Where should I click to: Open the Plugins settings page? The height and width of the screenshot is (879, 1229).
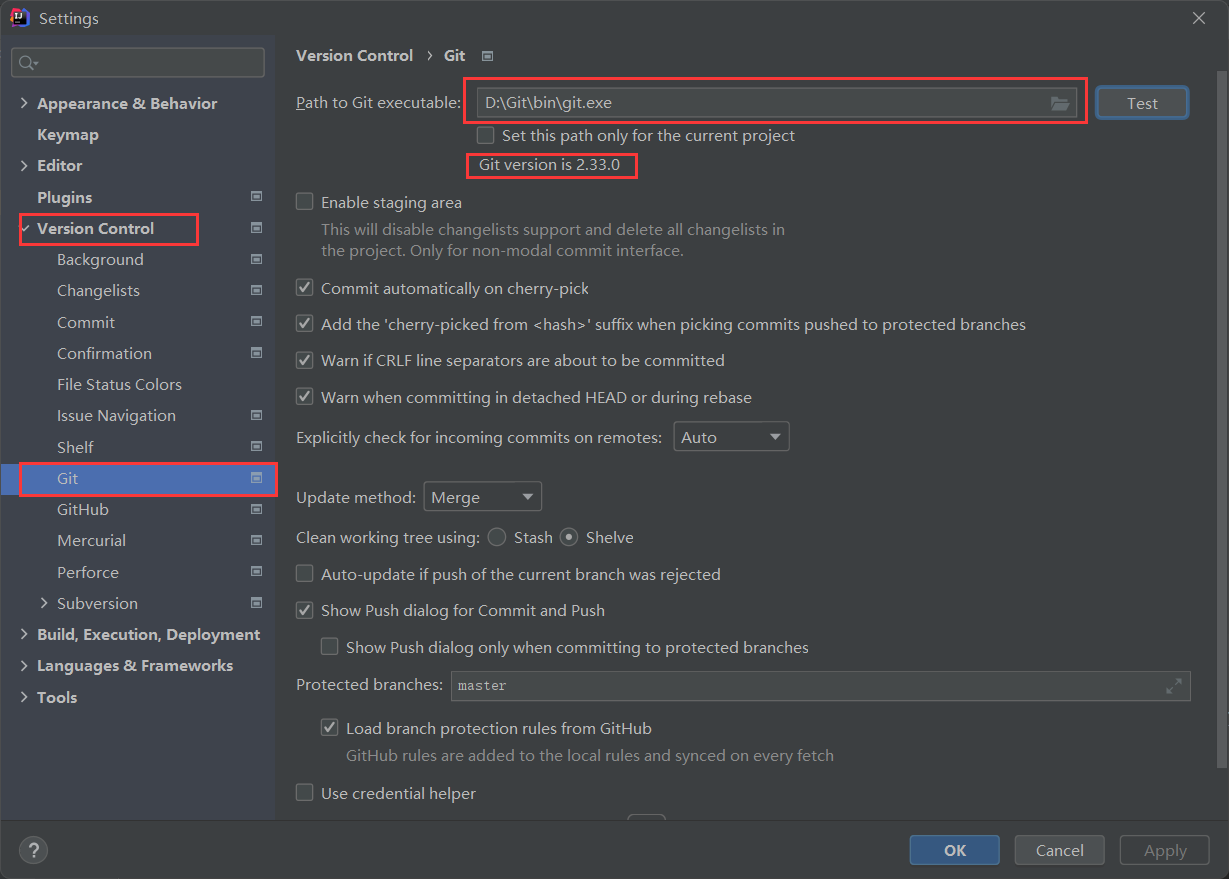click(x=64, y=197)
